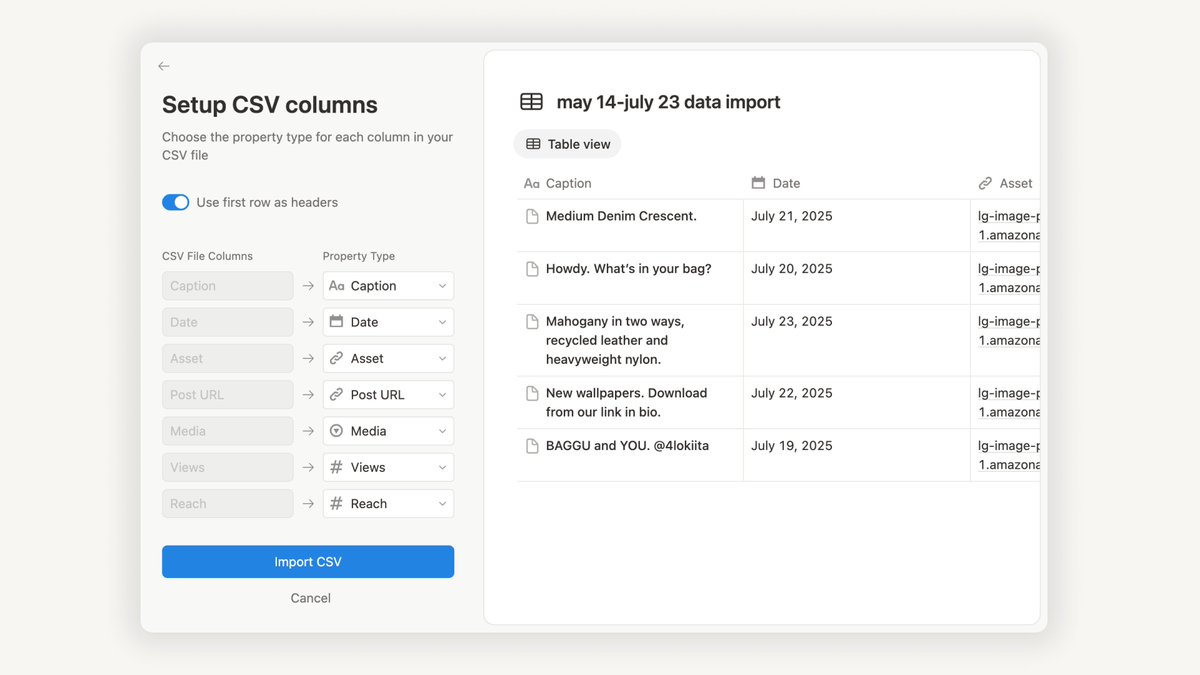Click Asset link in Mahogany row
This screenshot has height=675, width=1200.
coord(1009,331)
